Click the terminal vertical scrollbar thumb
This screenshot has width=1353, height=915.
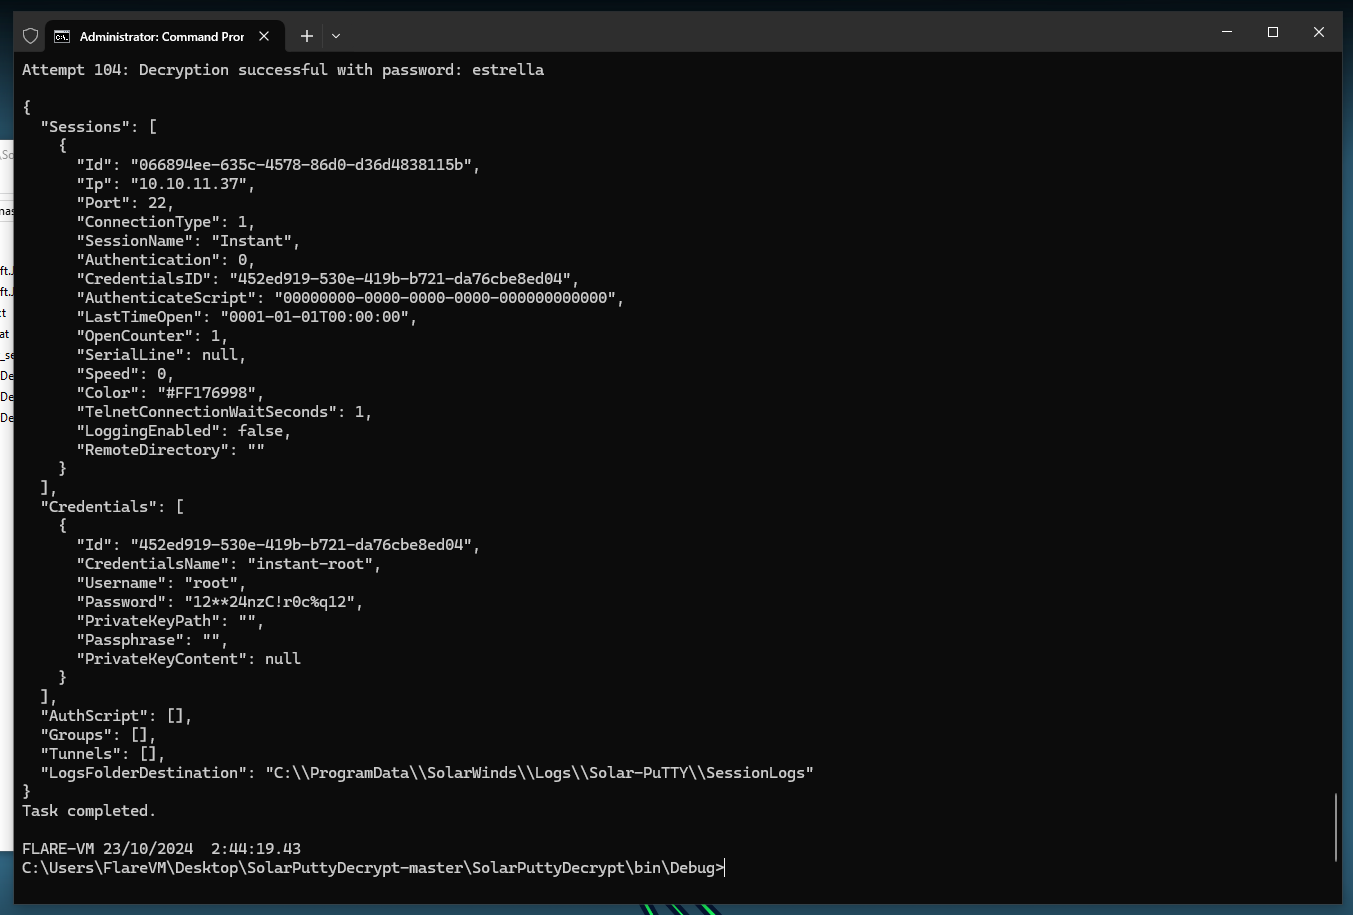coord(1336,827)
